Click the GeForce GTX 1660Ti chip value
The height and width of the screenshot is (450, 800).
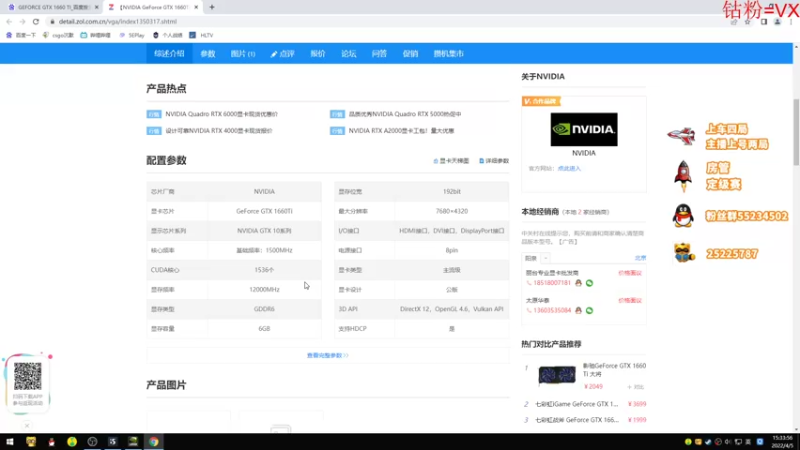tap(264, 211)
